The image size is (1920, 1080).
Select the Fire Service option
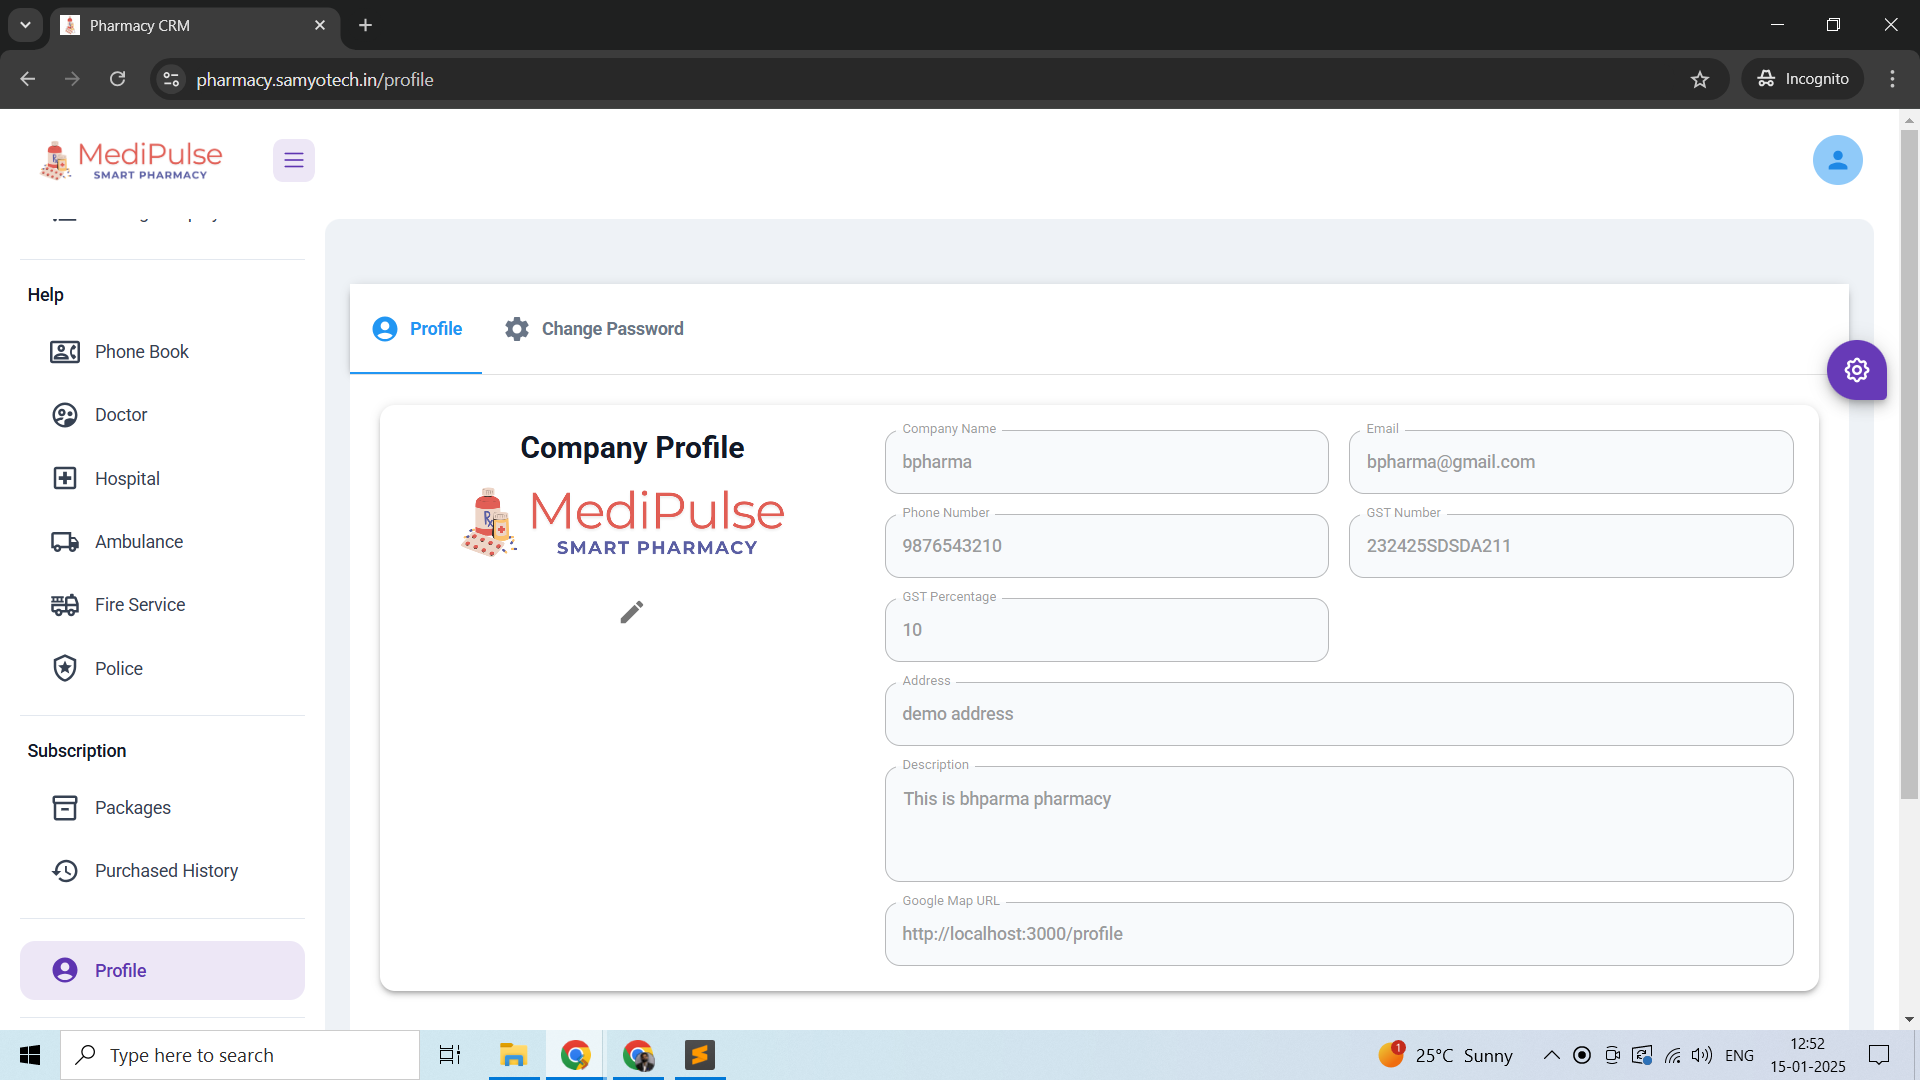[140, 604]
